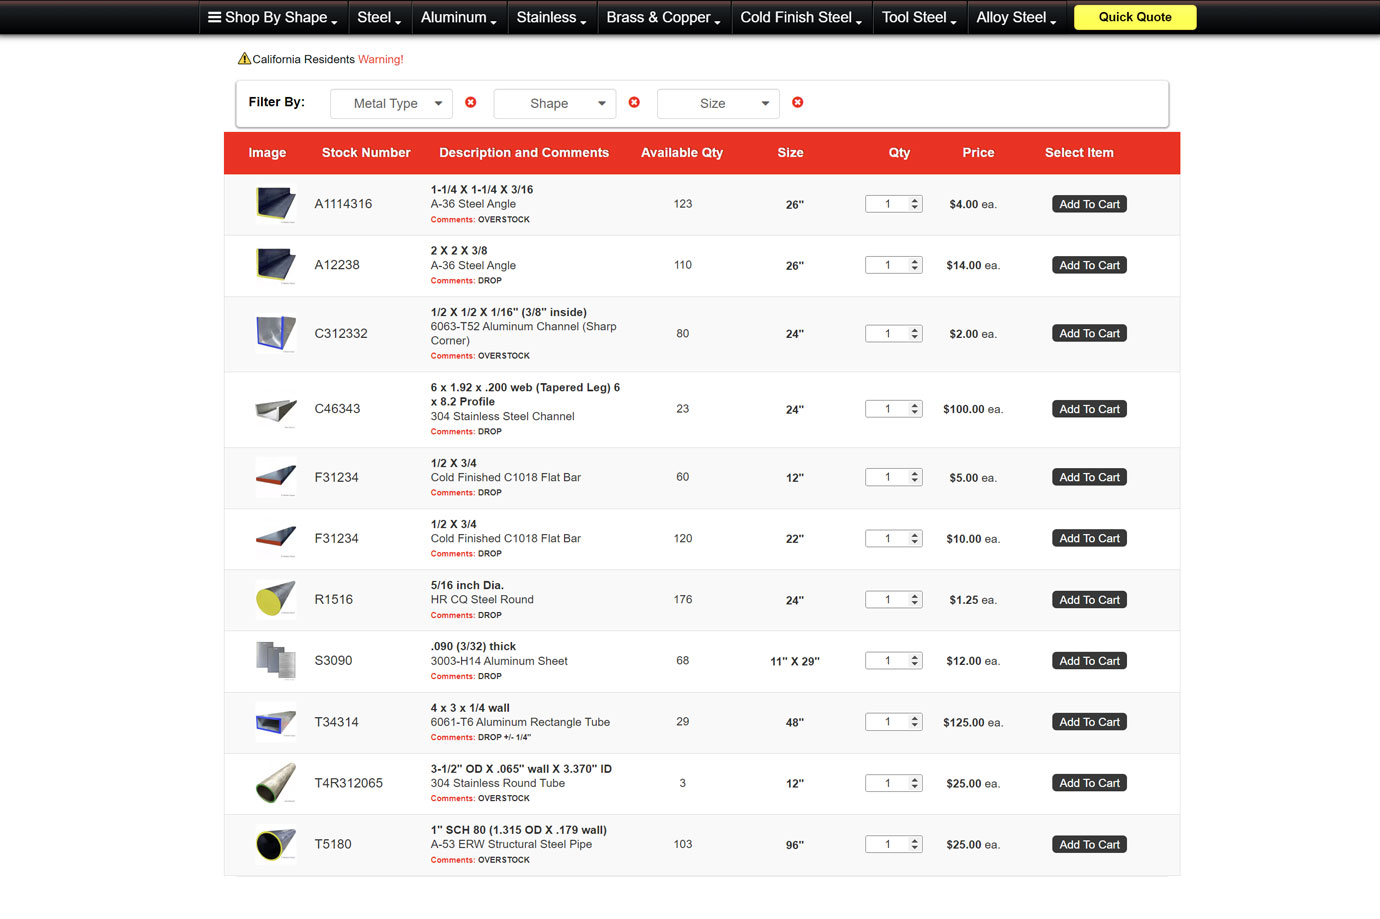This screenshot has height=919, width=1380.
Task: Click the Available Qty column header
Action: (682, 153)
